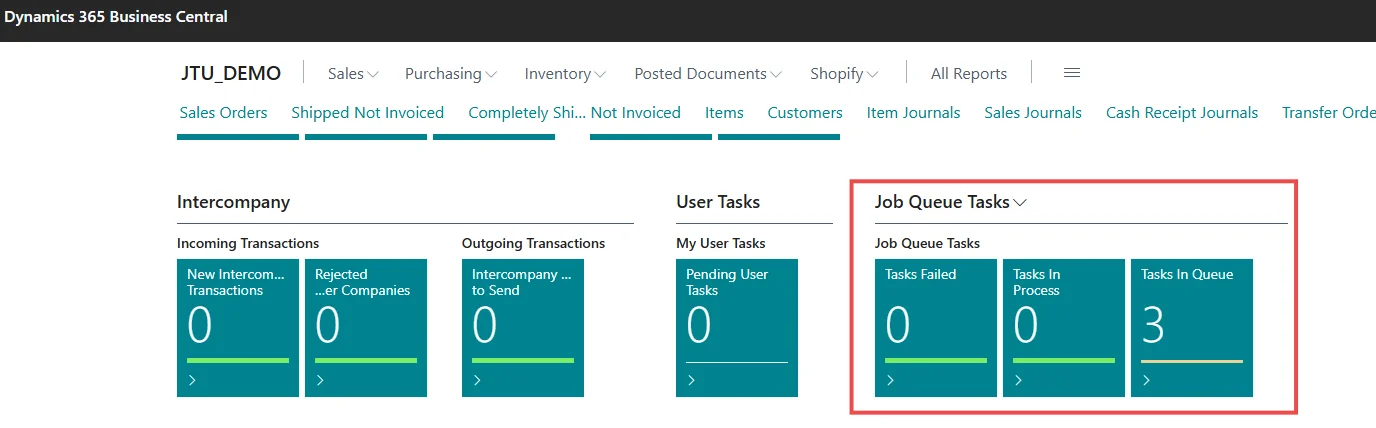Open the Inventory navigation menu
Screen dimensions: 1376x428
point(565,74)
